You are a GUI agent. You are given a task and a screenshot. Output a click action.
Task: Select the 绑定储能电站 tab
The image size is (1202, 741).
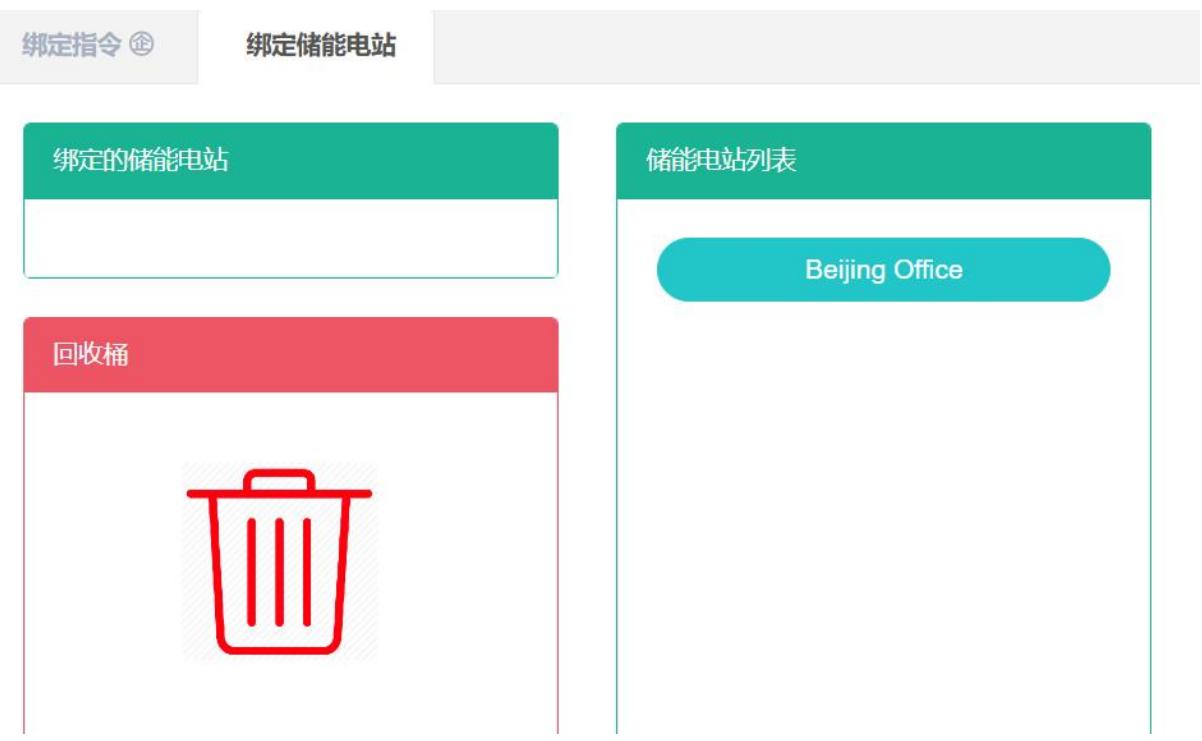(321, 45)
